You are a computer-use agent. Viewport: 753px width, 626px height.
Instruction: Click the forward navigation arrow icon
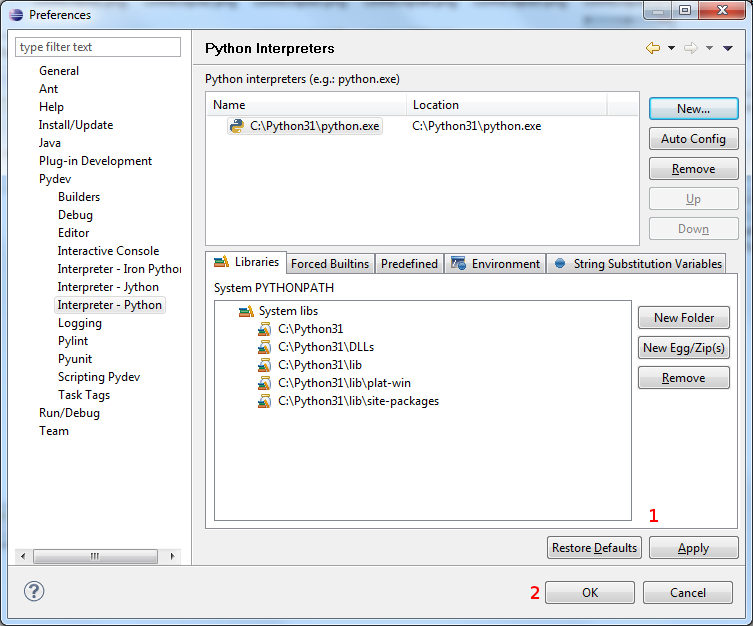pos(691,48)
